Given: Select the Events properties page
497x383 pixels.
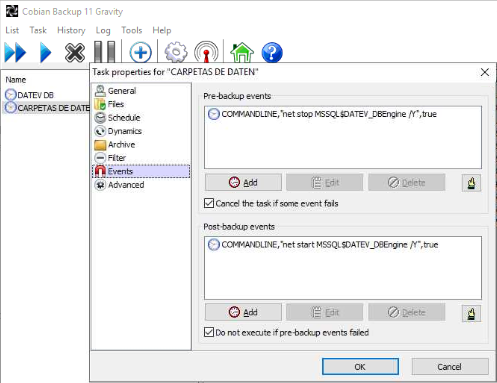Looking at the screenshot, I should [141, 171].
